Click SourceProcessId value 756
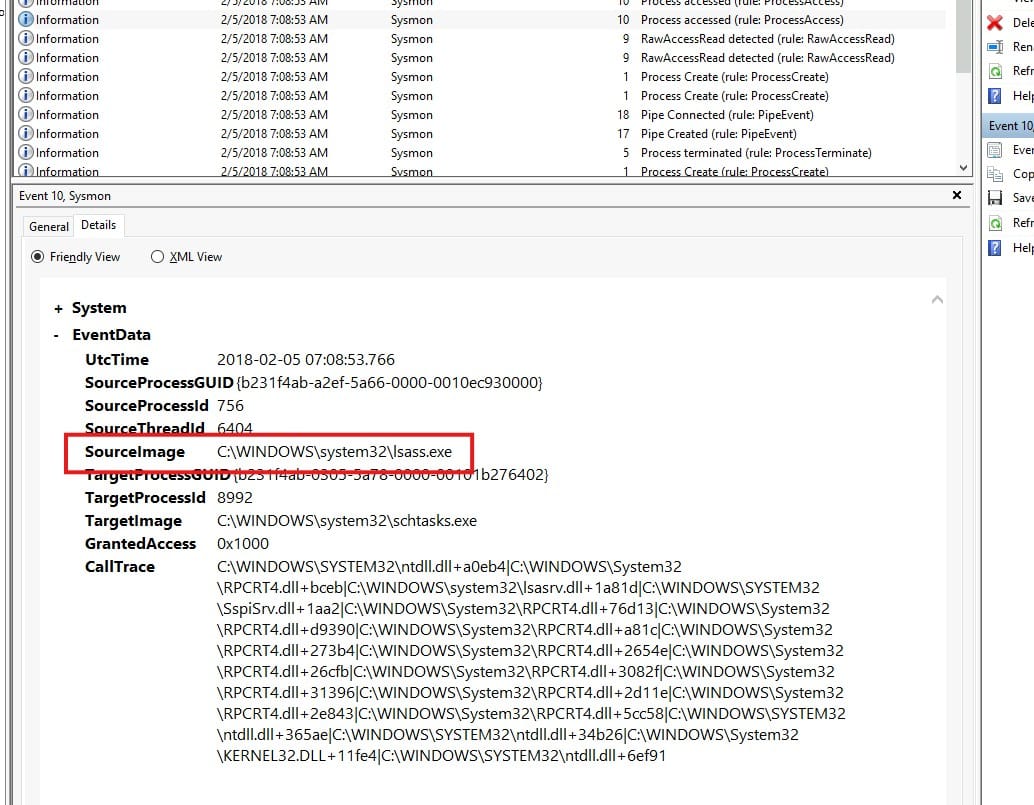Image resolution: width=1034 pixels, height=805 pixels. click(x=230, y=406)
